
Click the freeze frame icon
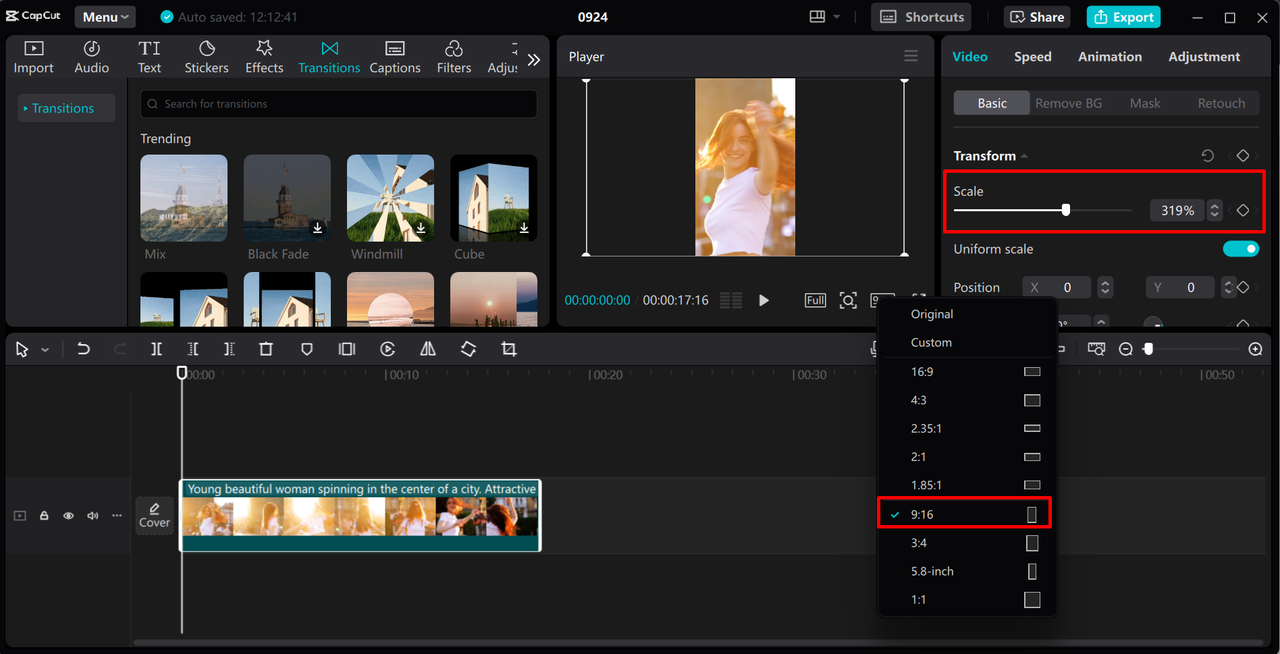click(347, 349)
